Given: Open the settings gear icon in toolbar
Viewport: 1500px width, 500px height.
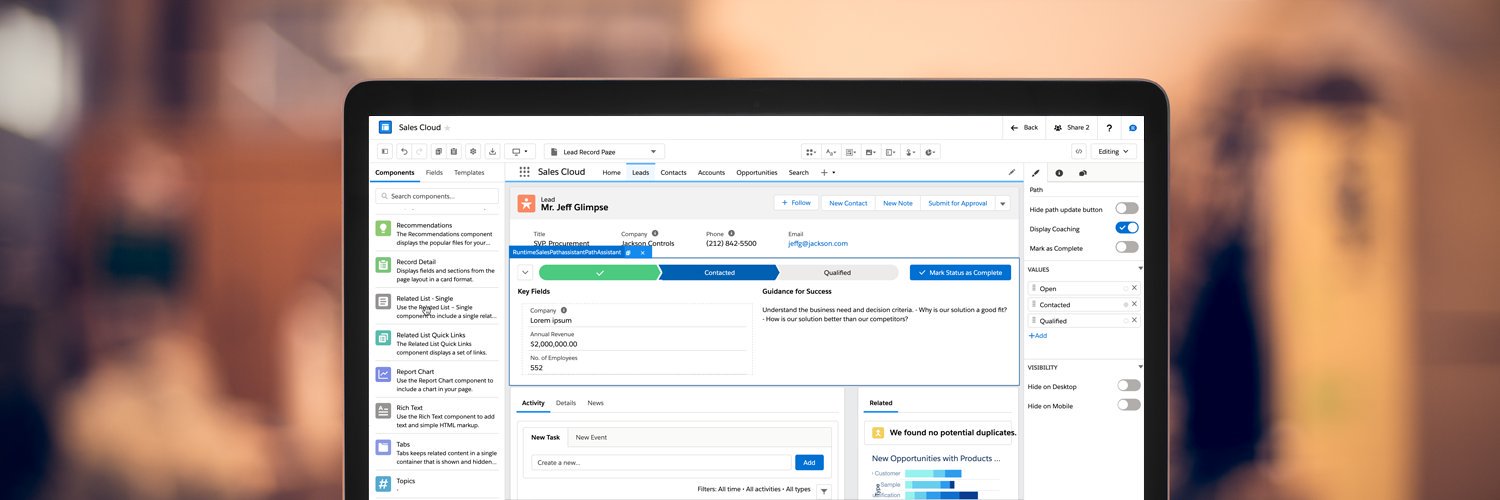Looking at the screenshot, I should pyautogui.click(x=473, y=152).
